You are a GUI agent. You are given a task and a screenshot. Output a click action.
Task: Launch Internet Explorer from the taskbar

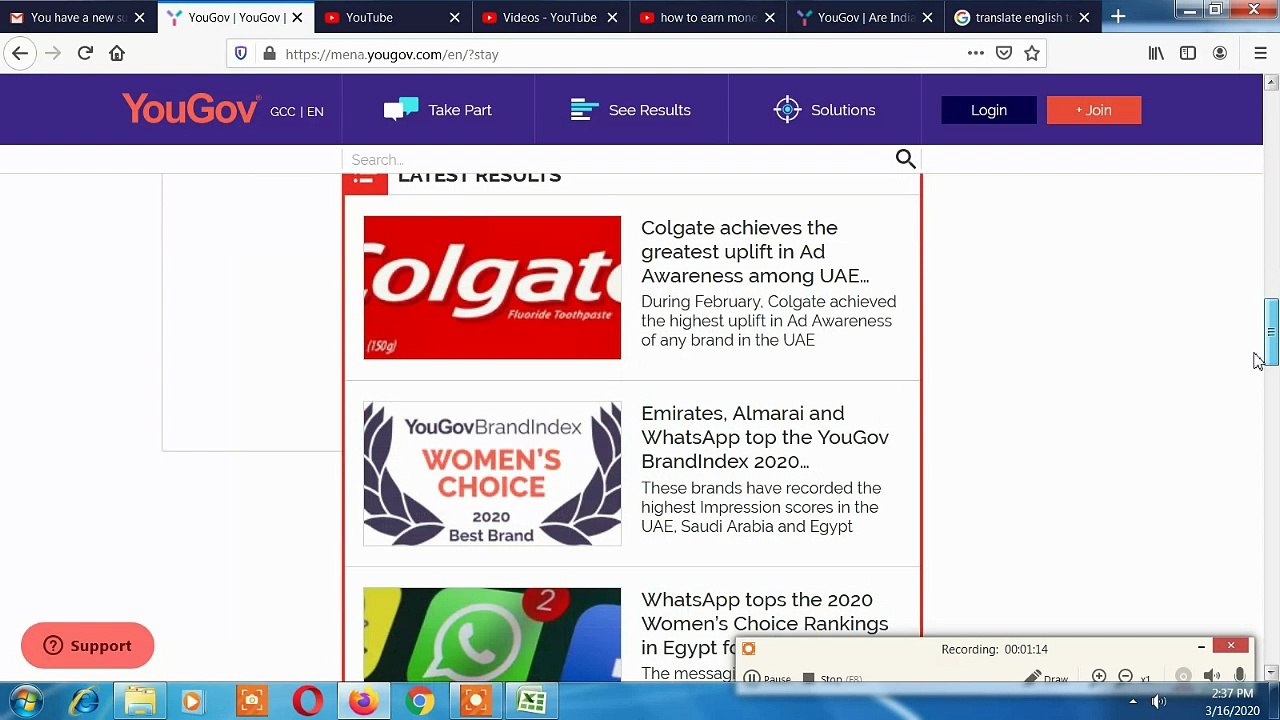(84, 701)
